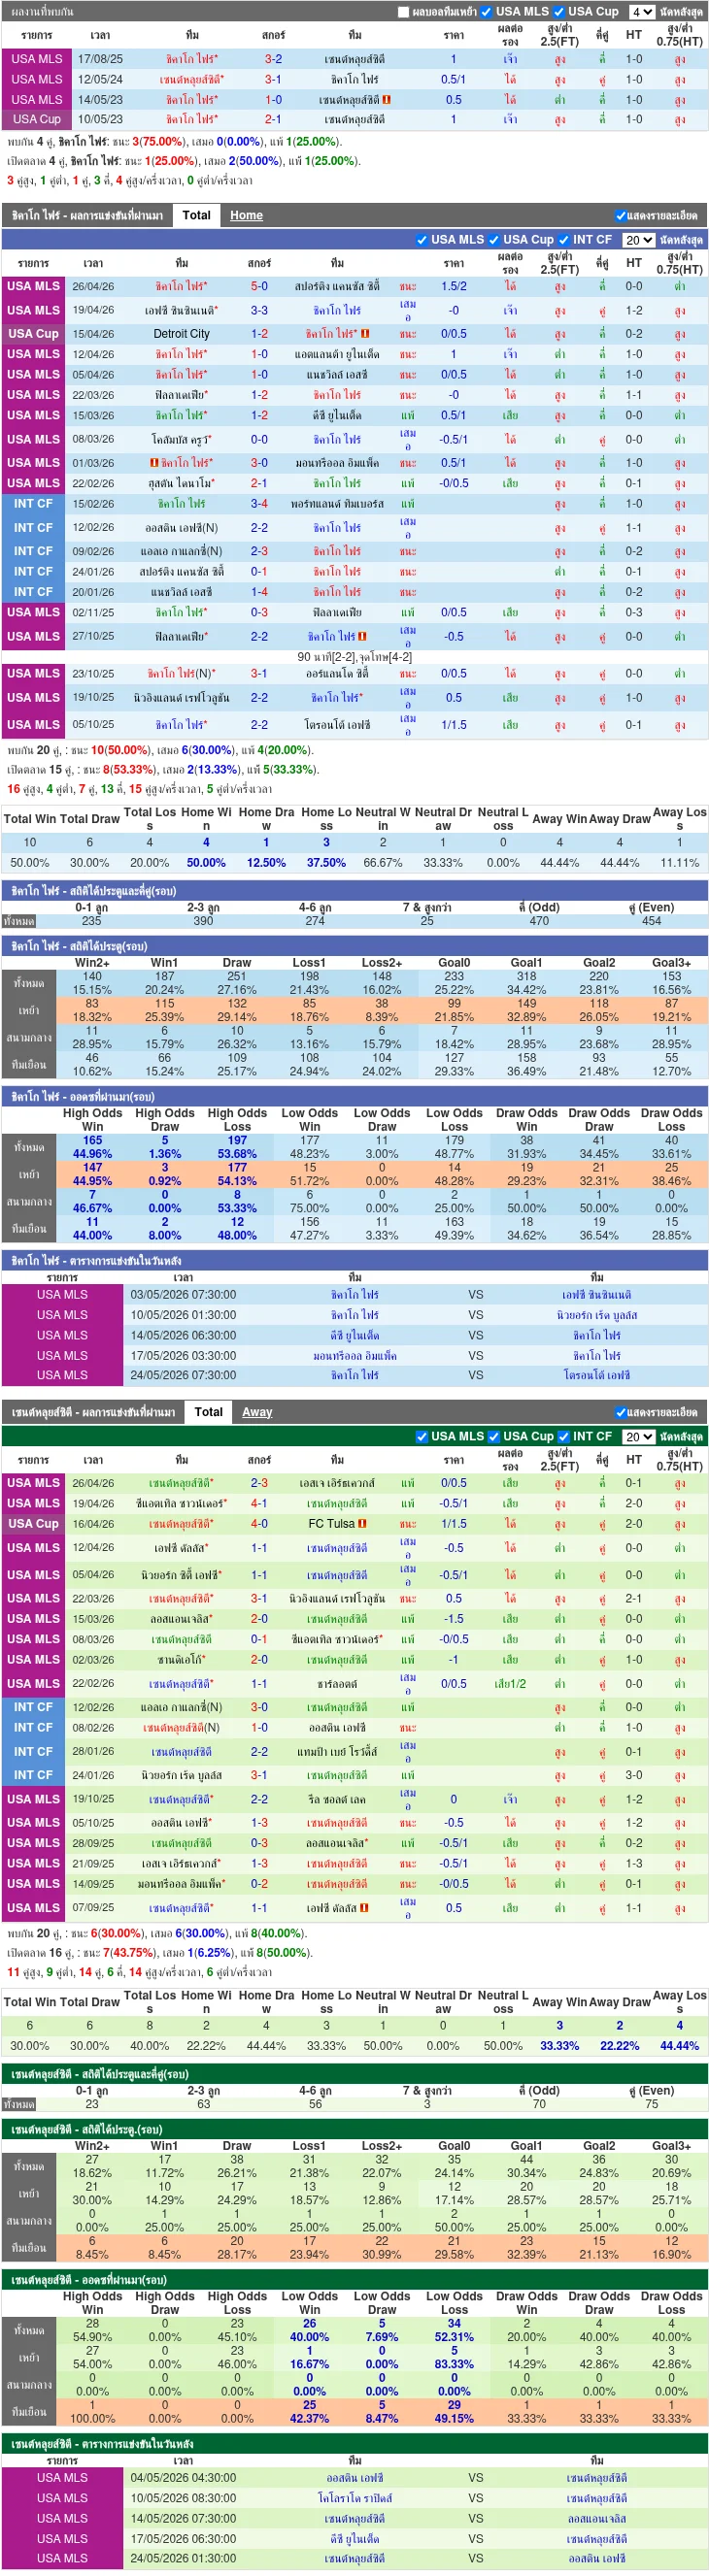709x2576 pixels.
Task: Enable the ผลบอลทีมเหย้า checkbox at top
Action: coord(403,12)
